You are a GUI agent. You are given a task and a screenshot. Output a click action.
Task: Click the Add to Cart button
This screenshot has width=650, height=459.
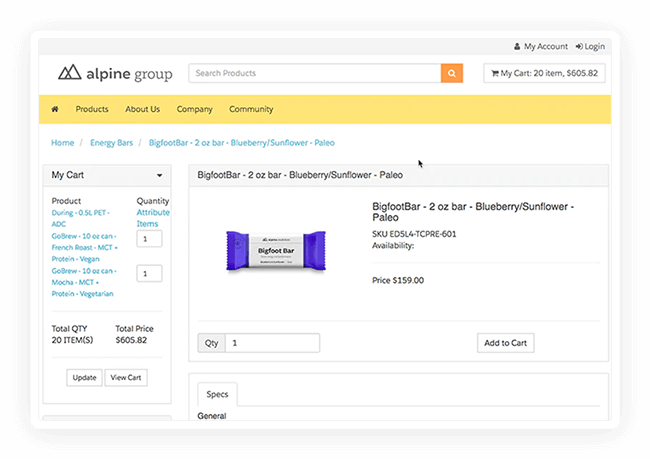pyautogui.click(x=505, y=343)
